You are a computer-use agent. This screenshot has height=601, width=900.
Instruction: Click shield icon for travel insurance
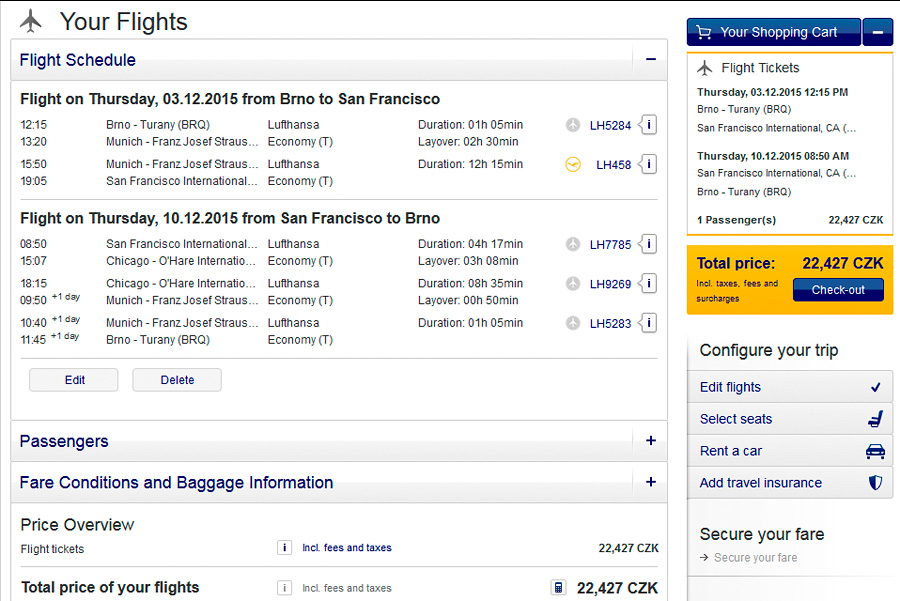[875, 483]
